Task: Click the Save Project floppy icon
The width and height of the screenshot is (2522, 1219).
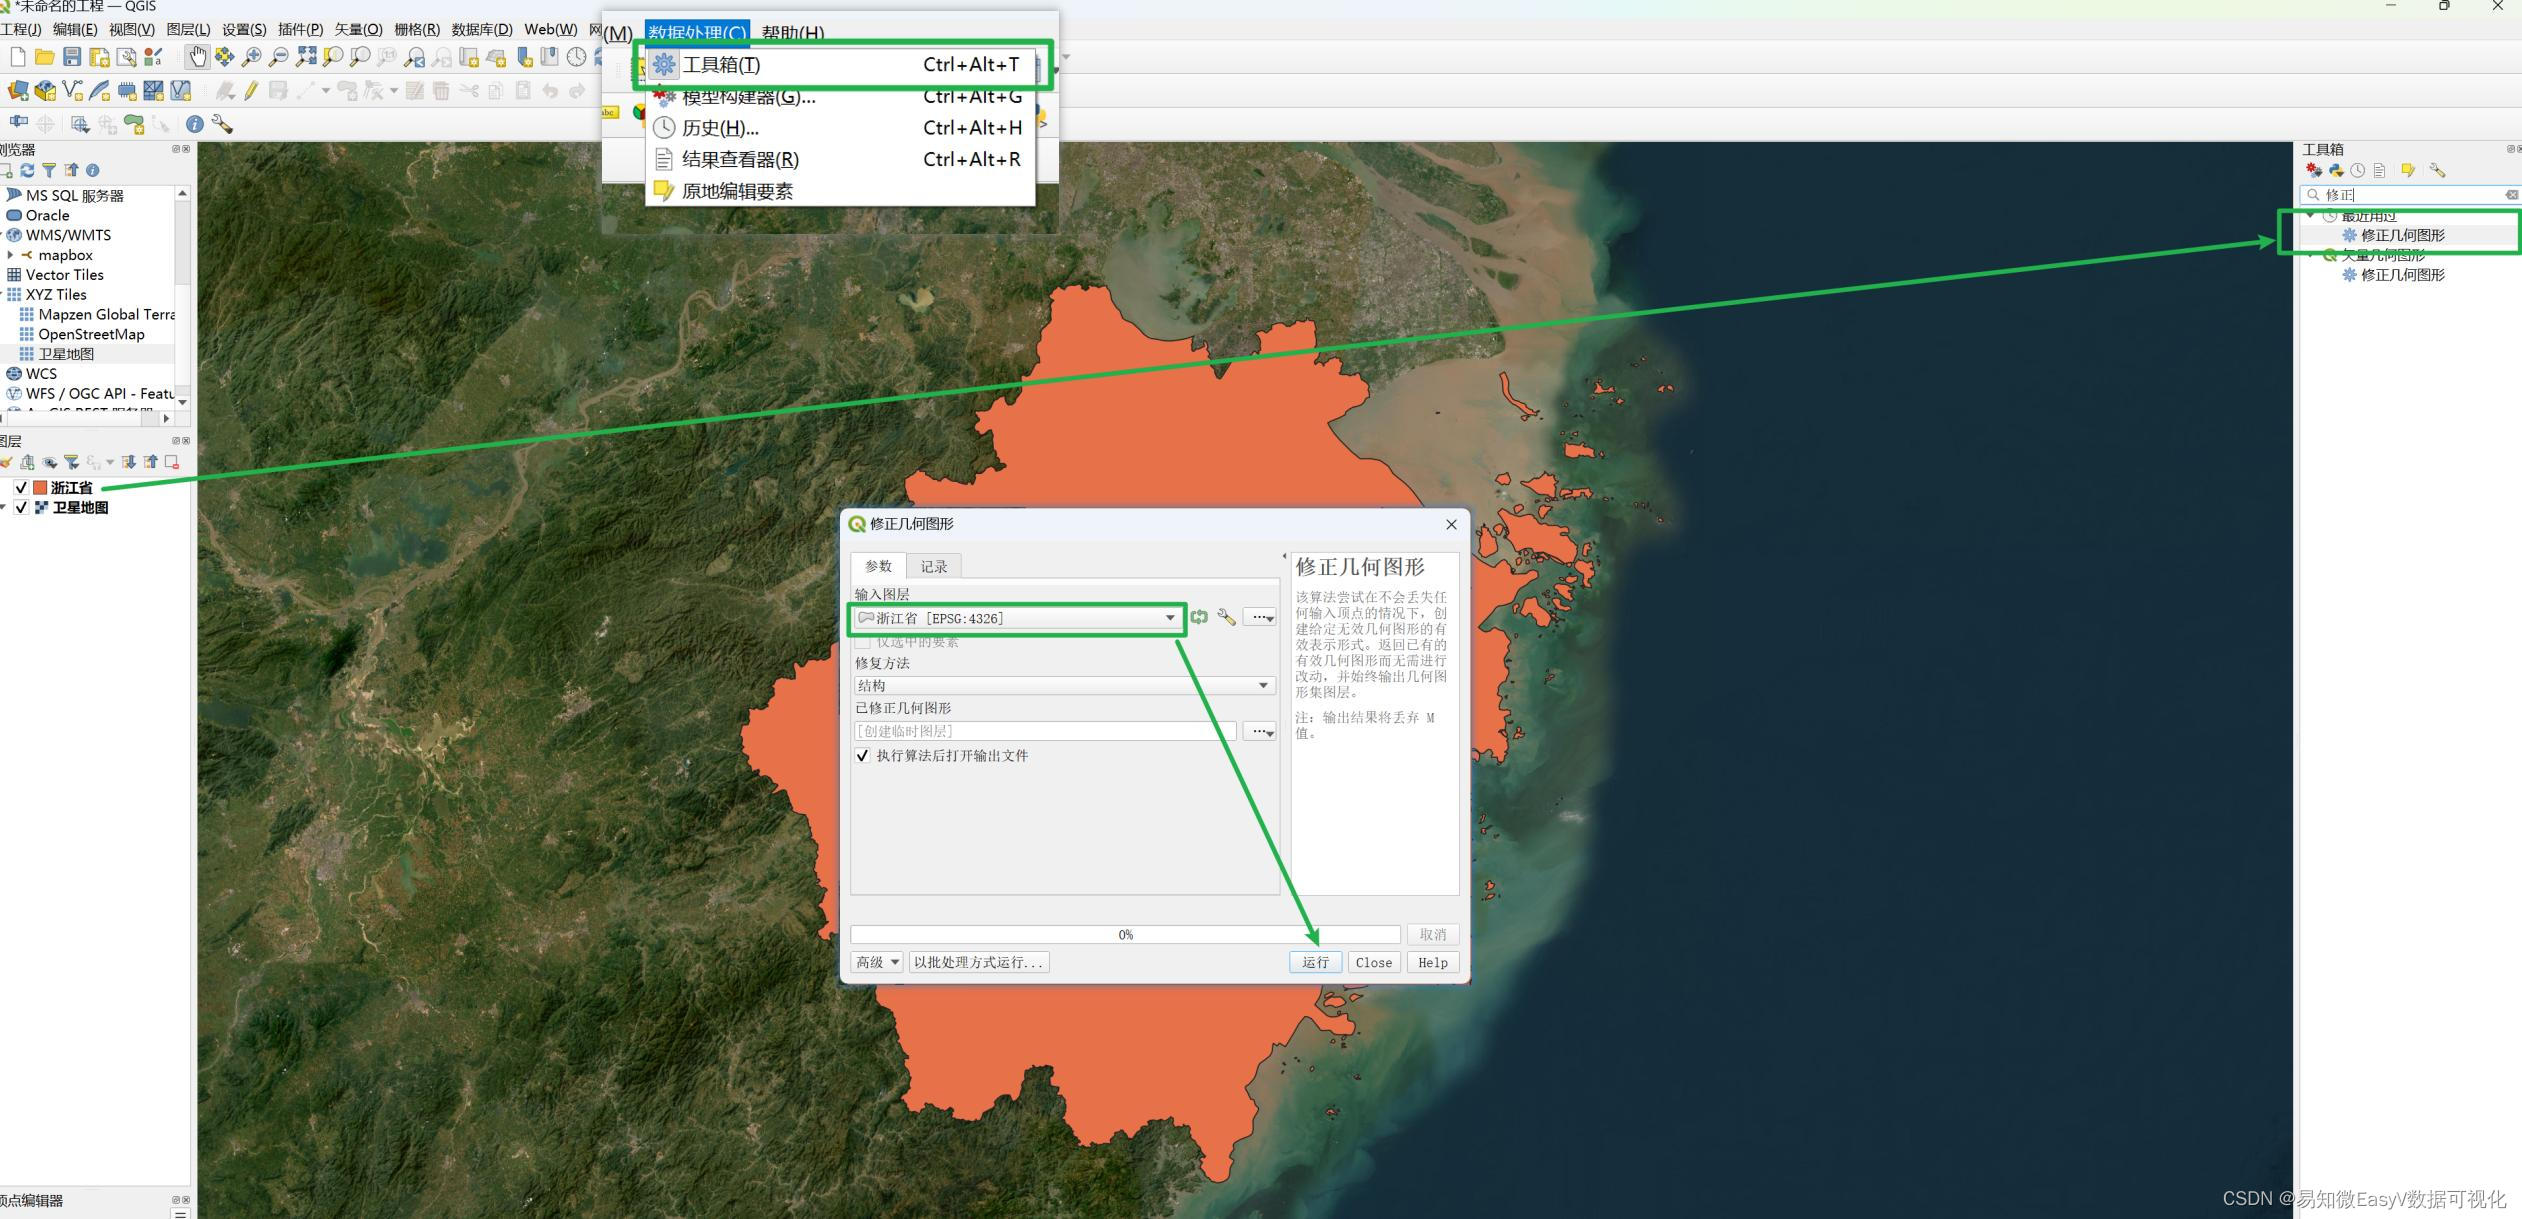Action: [72, 57]
